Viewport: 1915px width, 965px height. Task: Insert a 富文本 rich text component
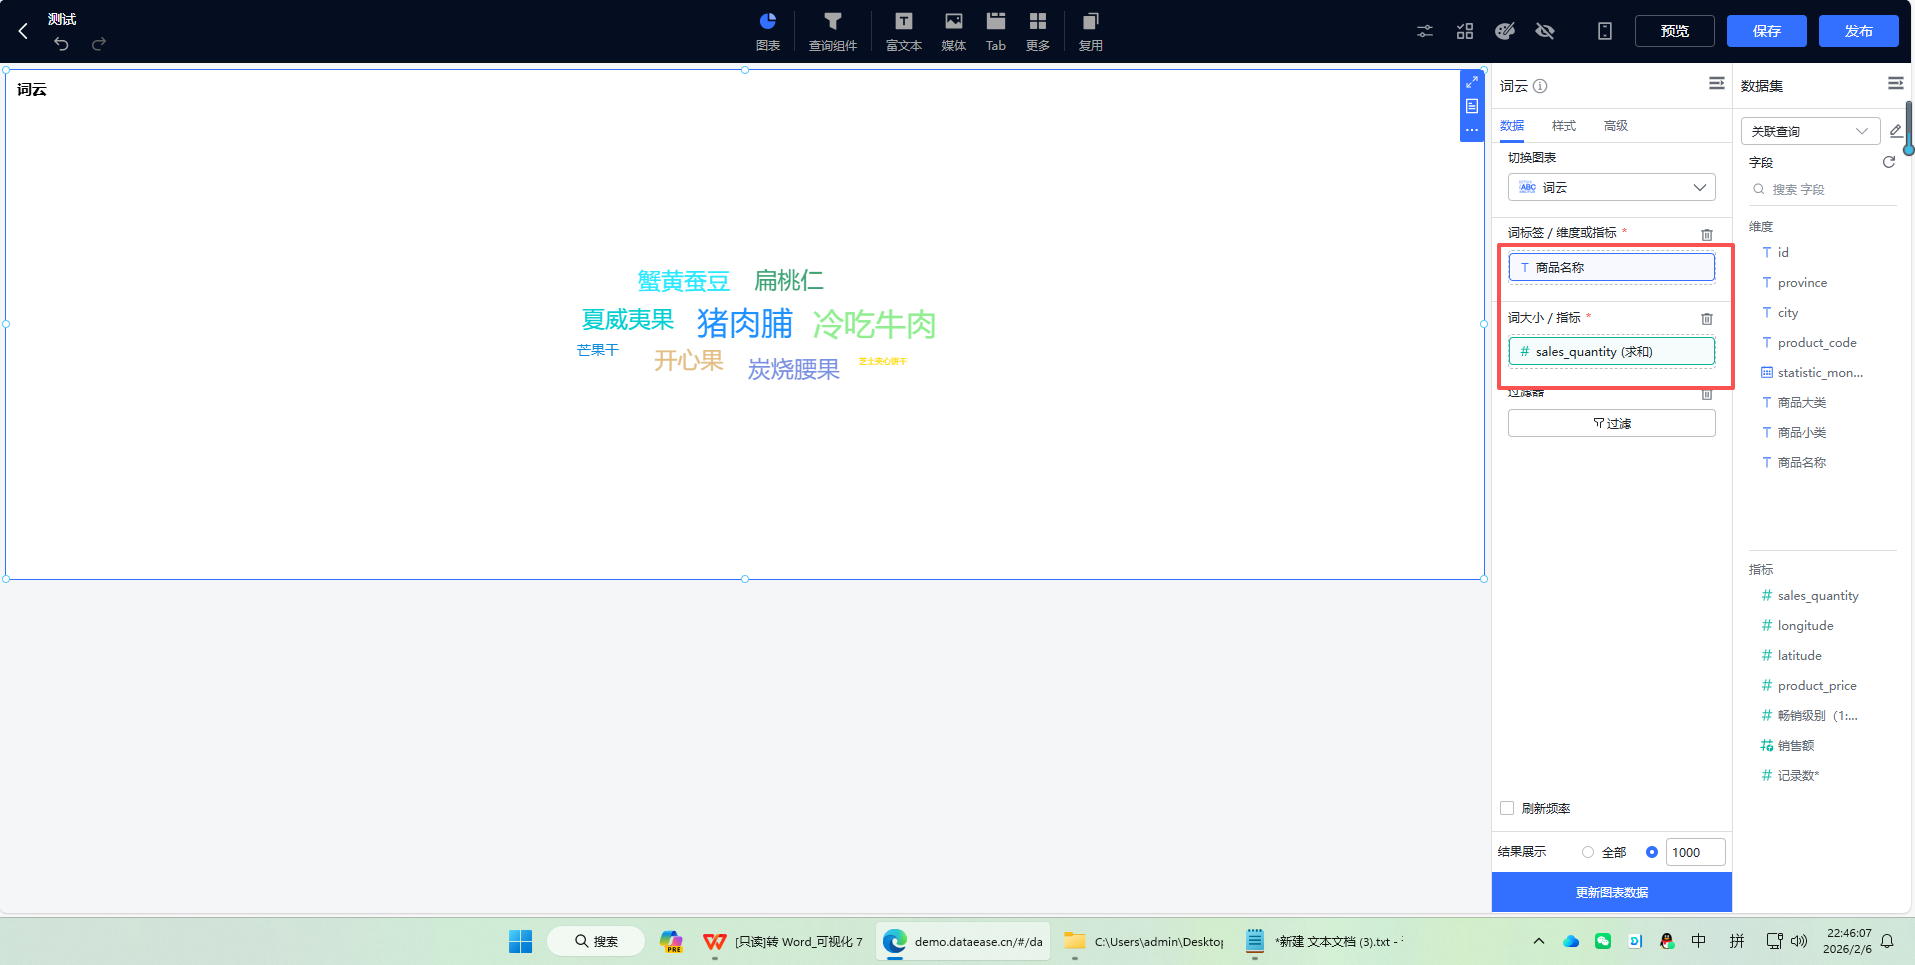click(x=902, y=30)
